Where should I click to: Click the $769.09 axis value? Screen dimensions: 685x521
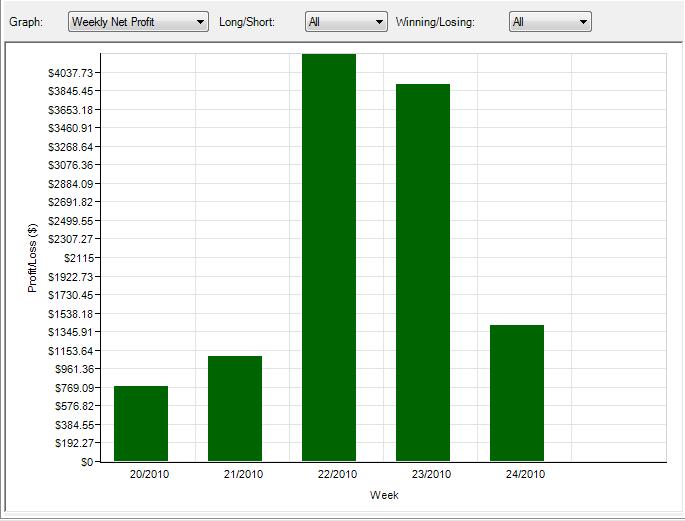click(75, 388)
